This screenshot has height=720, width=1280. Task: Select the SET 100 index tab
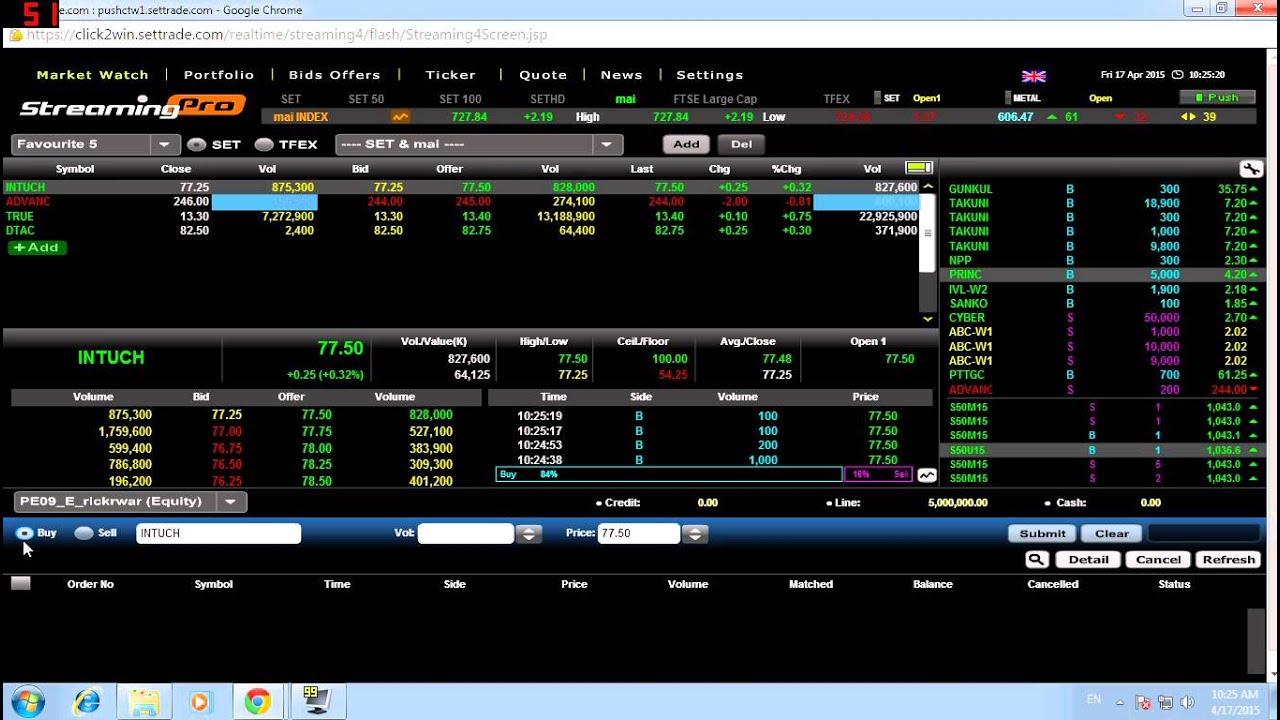coord(460,99)
